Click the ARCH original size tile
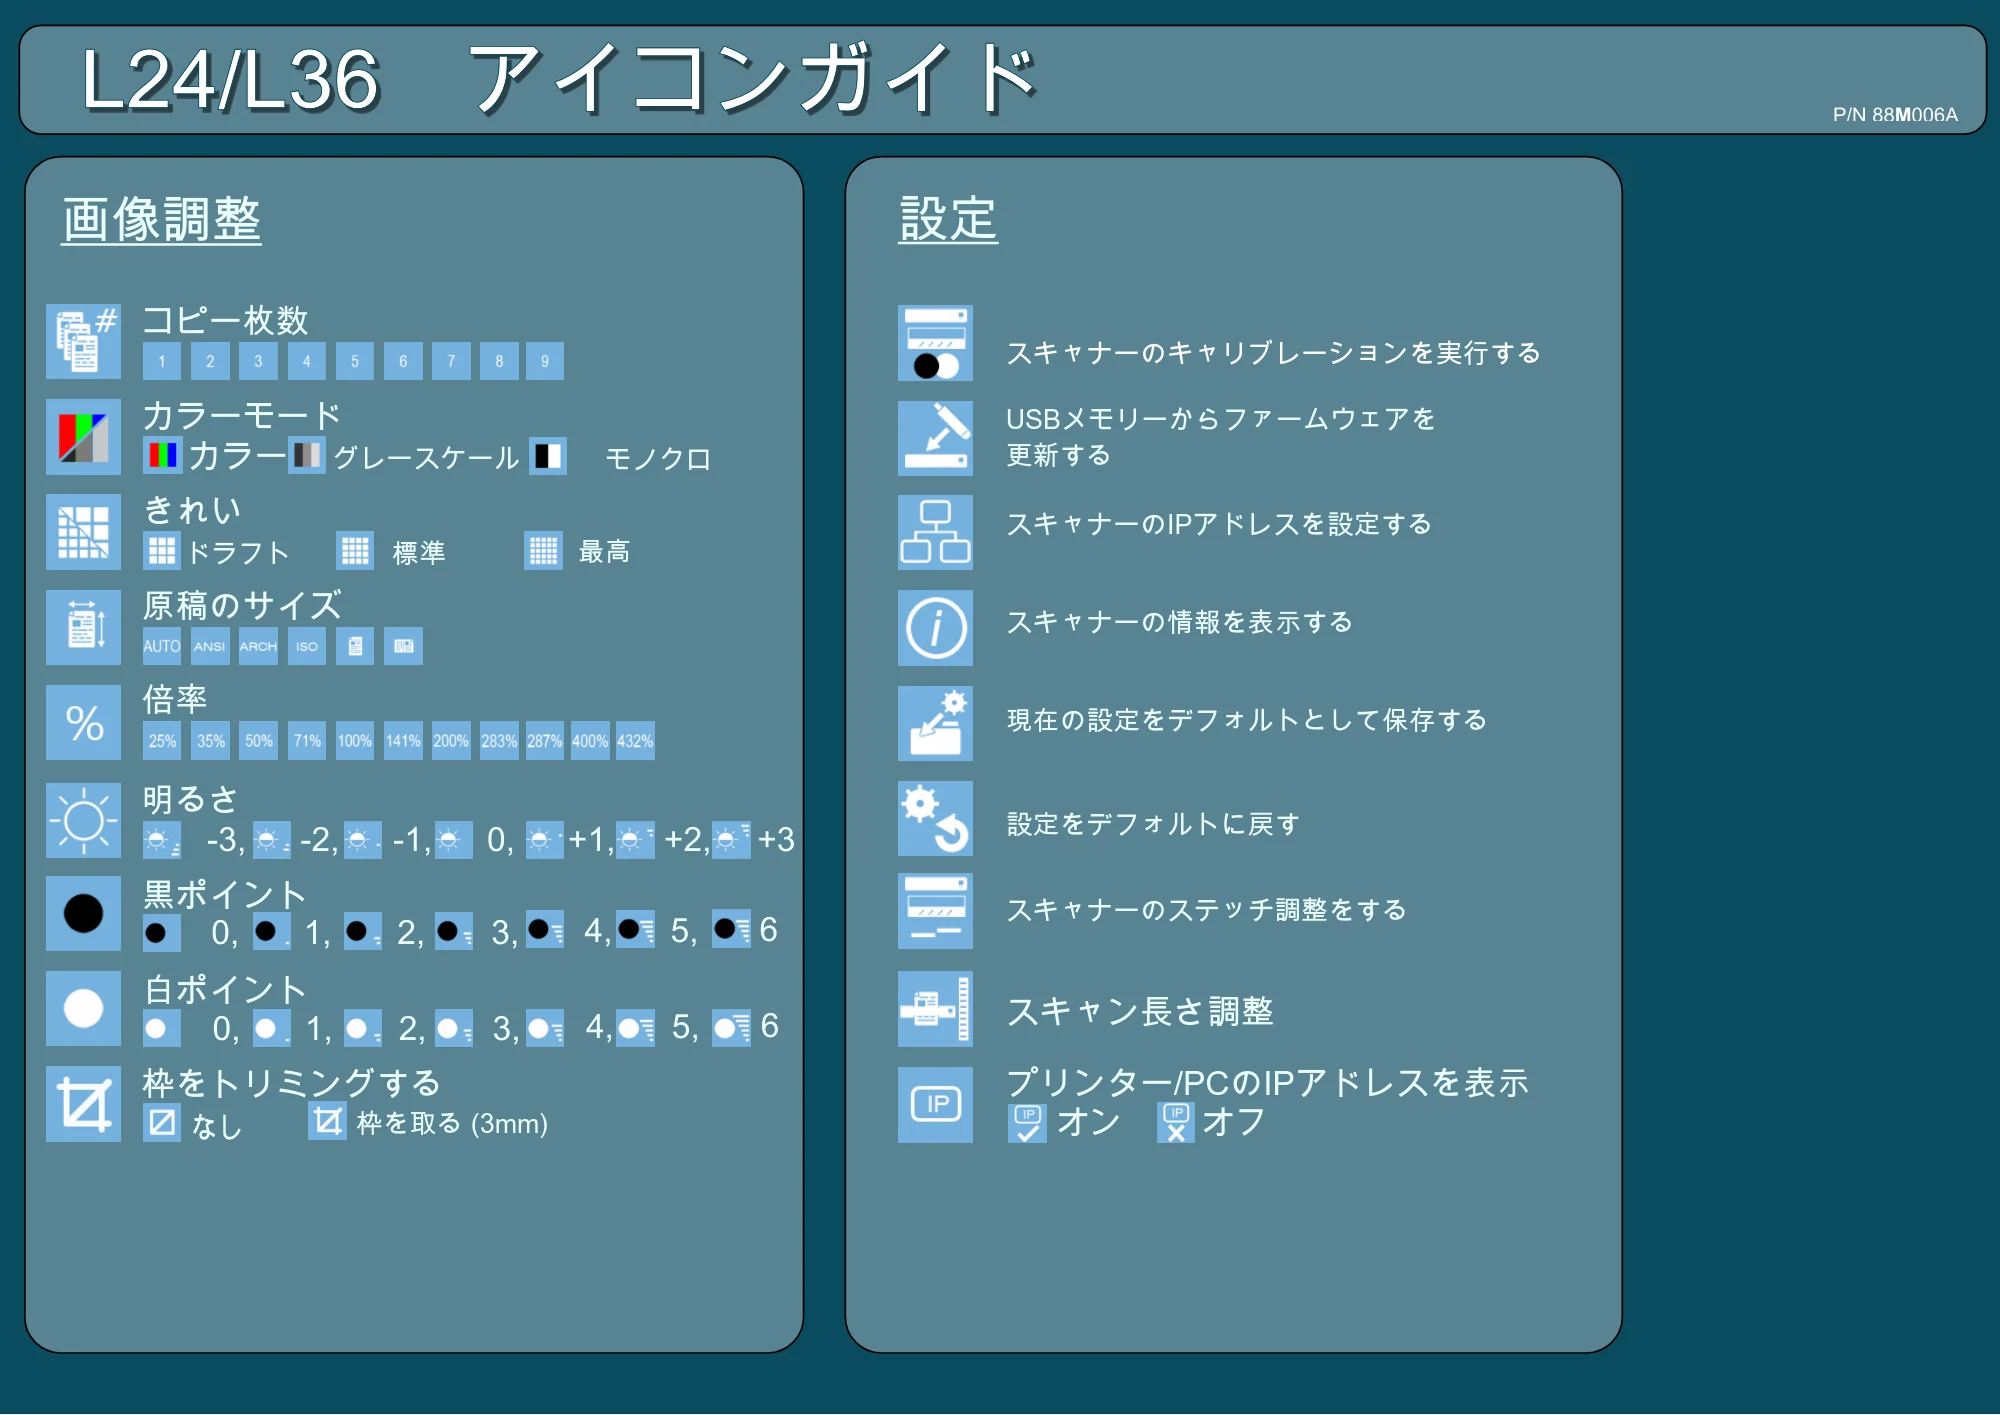Viewport: 2000px width, 1415px height. click(258, 646)
